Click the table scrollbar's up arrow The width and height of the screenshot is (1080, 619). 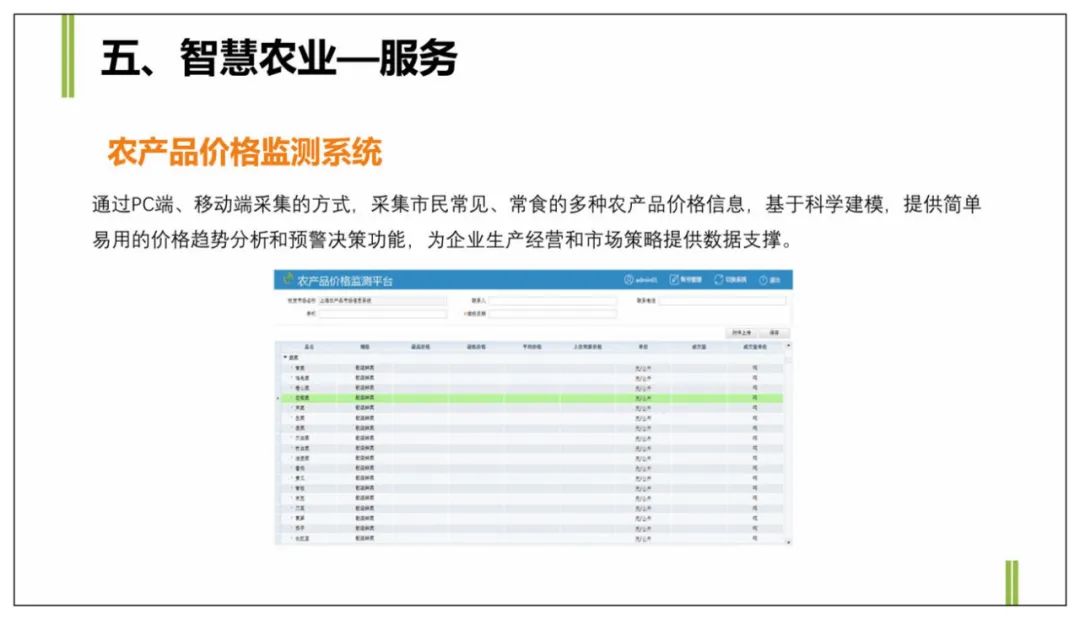tap(788, 347)
